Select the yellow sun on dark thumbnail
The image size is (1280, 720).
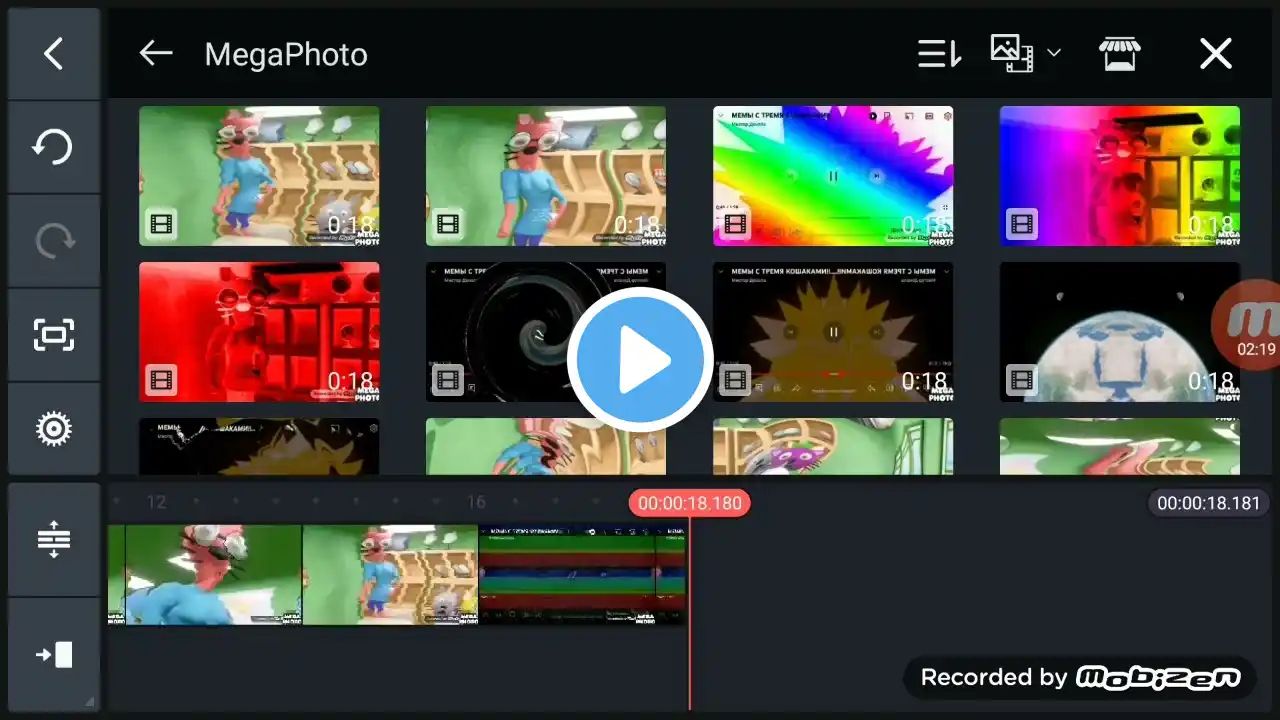[x=833, y=332]
